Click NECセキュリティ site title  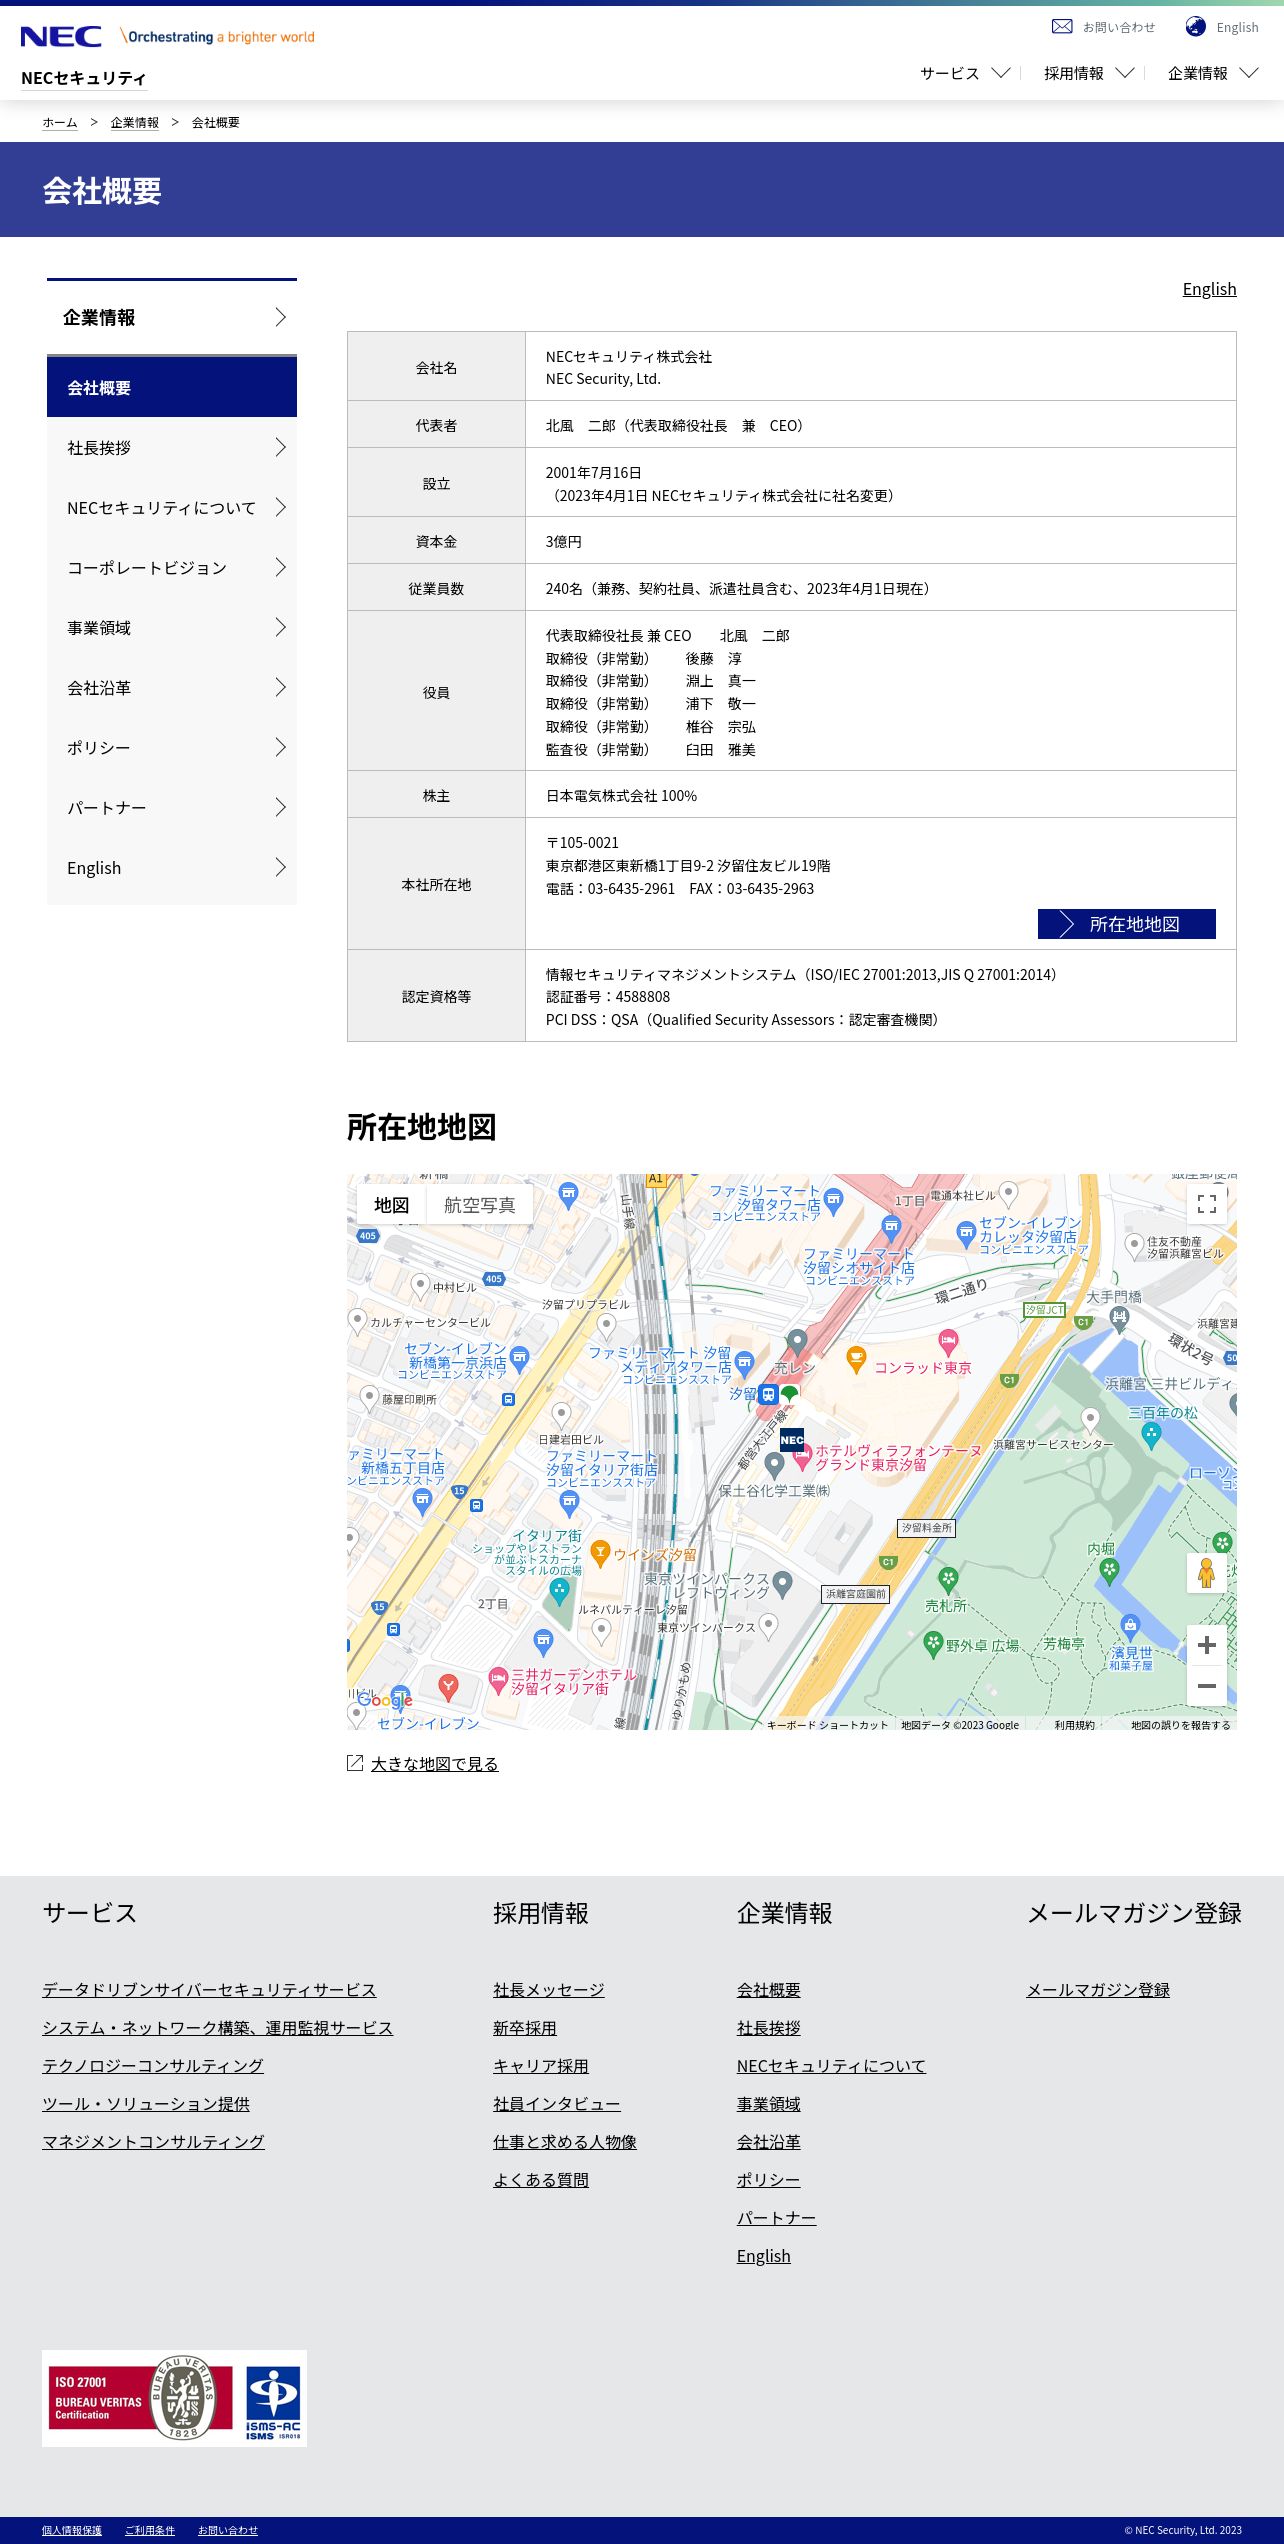84,78
